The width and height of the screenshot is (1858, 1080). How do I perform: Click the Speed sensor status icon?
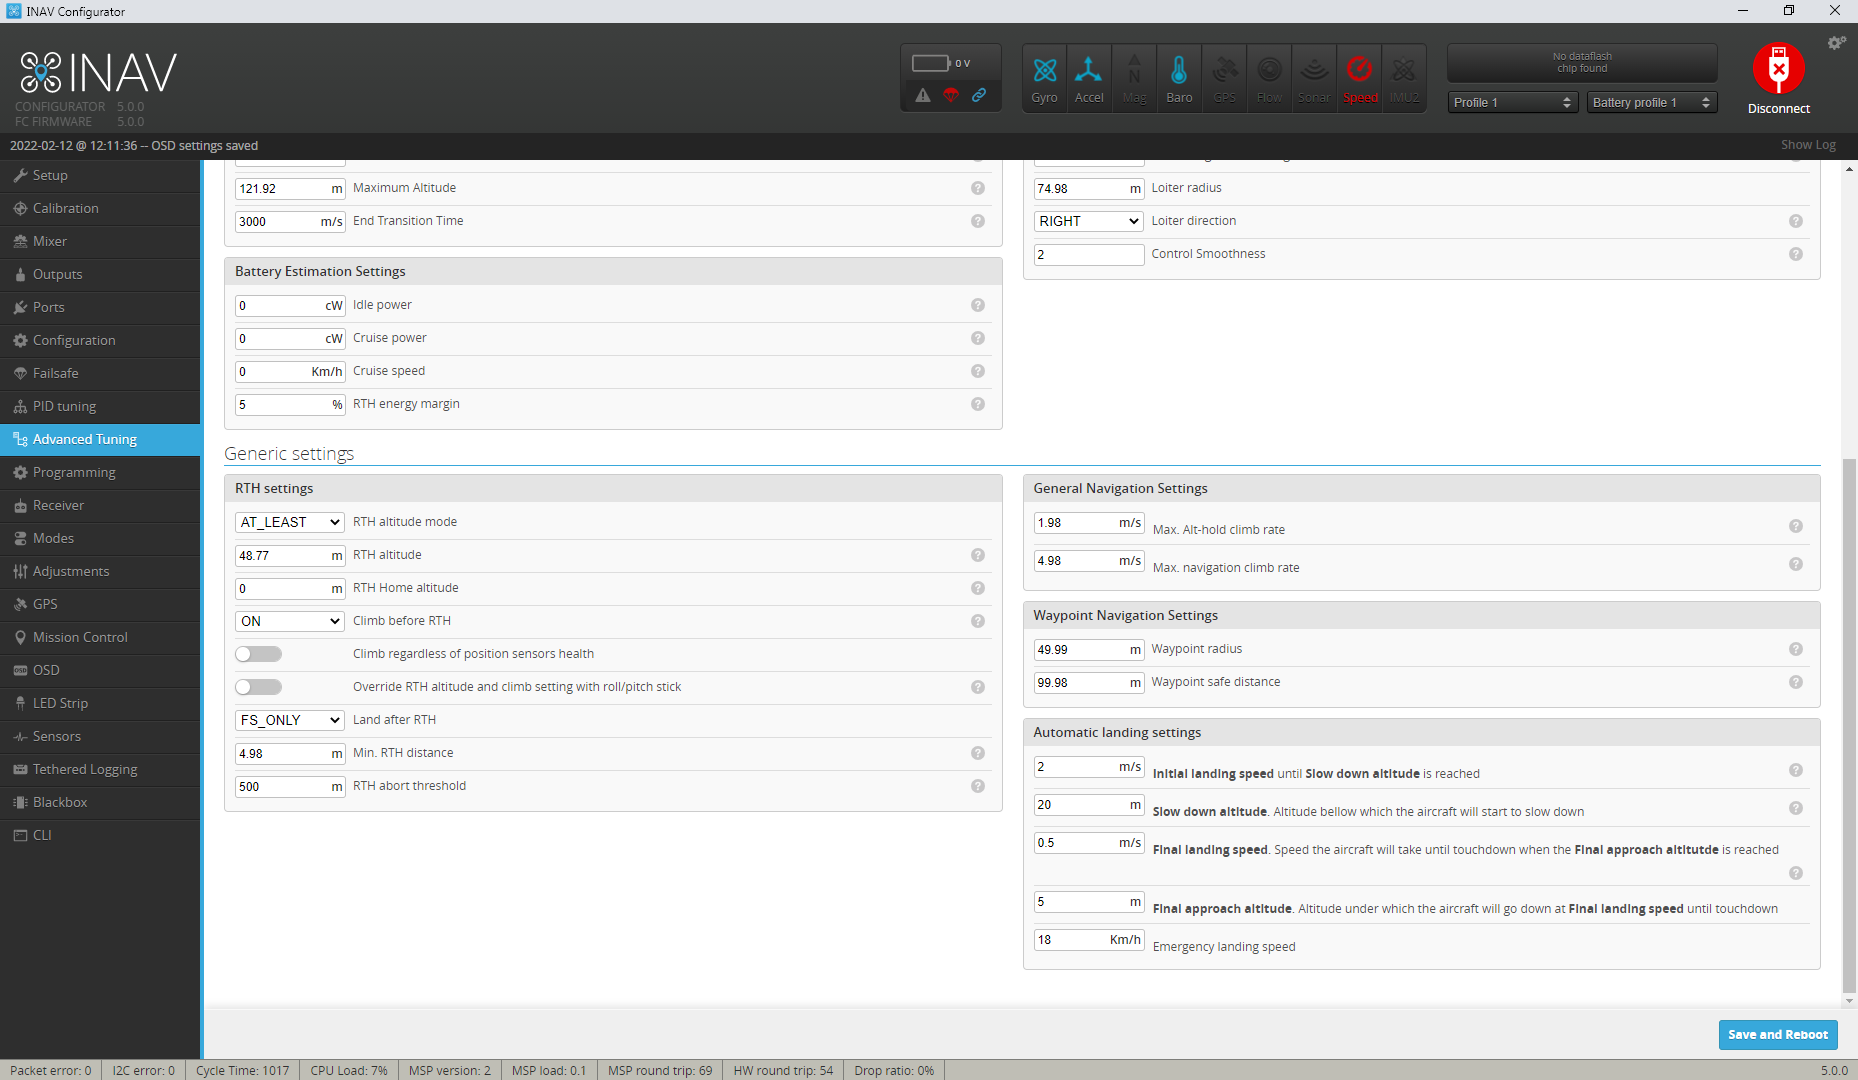1359,77
